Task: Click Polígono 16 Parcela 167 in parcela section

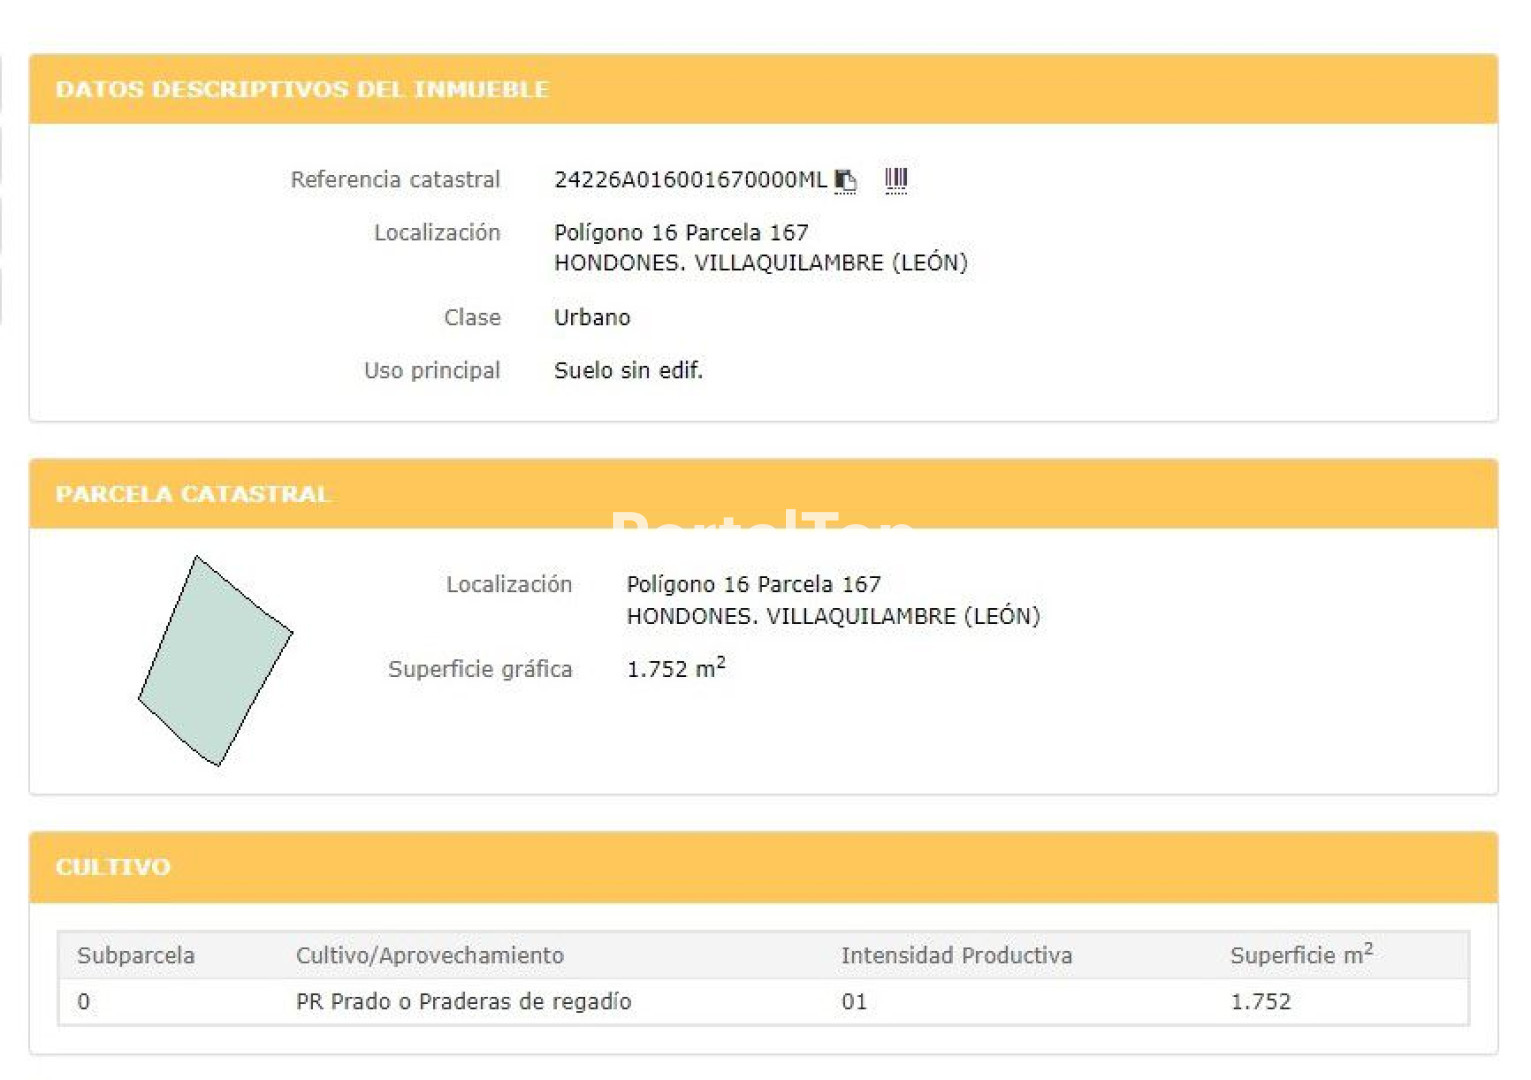Action: pyautogui.click(x=753, y=585)
